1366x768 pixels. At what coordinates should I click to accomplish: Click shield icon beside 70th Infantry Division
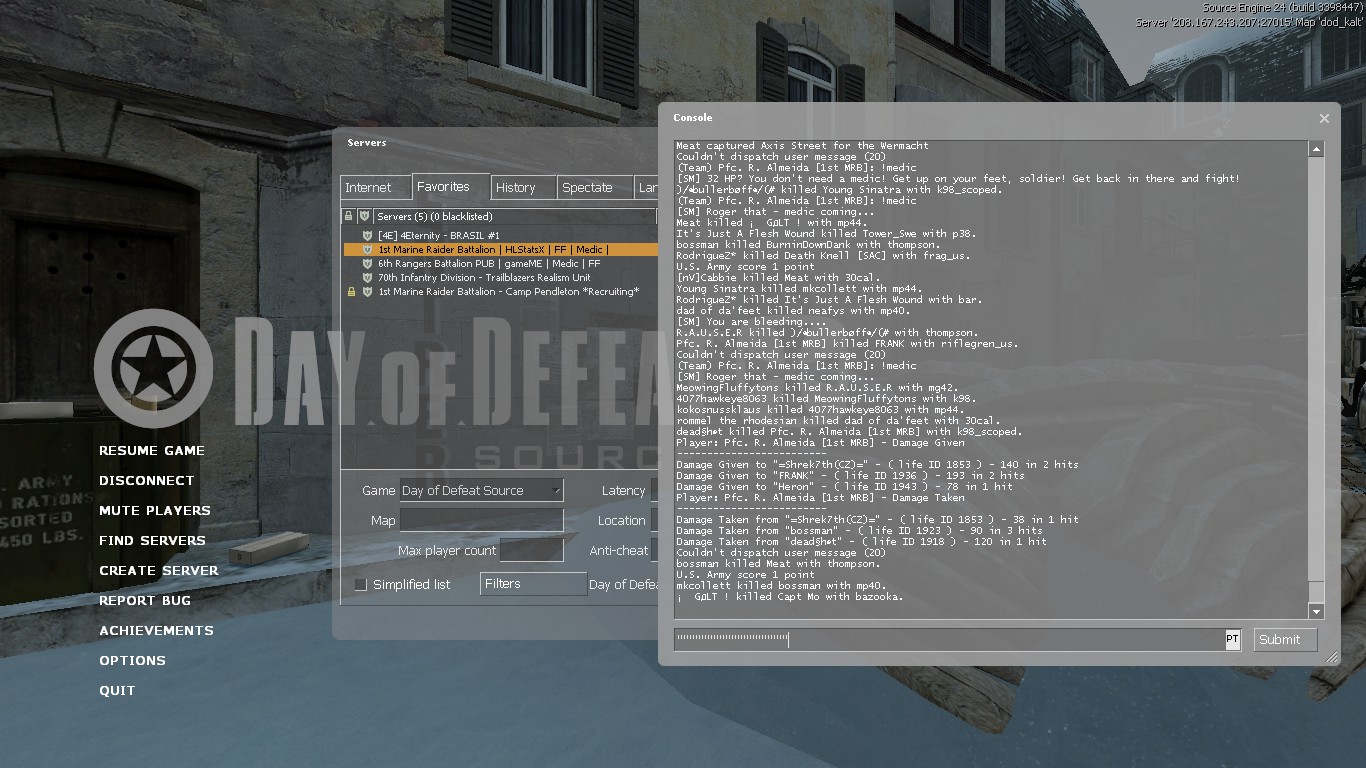pos(367,278)
